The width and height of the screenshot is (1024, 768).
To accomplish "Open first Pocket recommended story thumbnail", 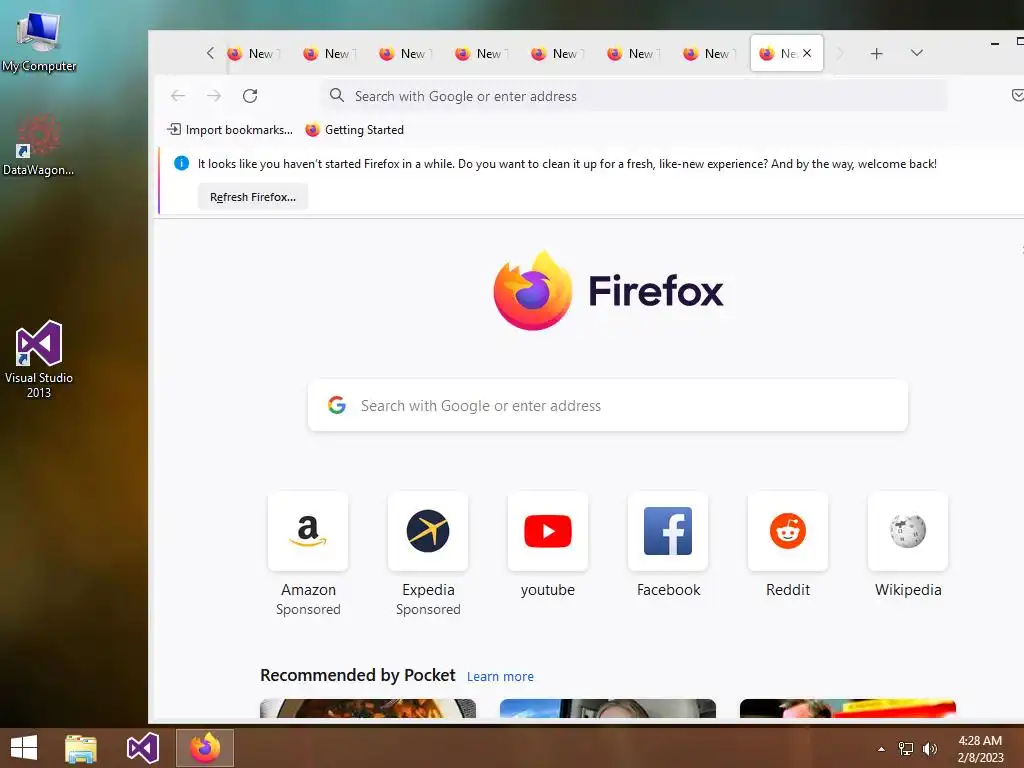I will pyautogui.click(x=368, y=709).
